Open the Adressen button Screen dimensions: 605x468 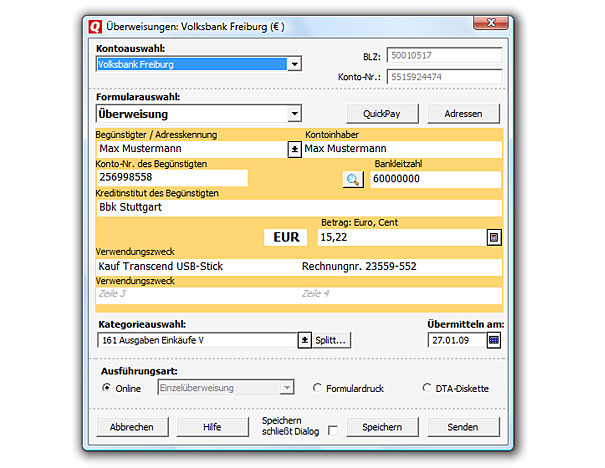point(465,114)
